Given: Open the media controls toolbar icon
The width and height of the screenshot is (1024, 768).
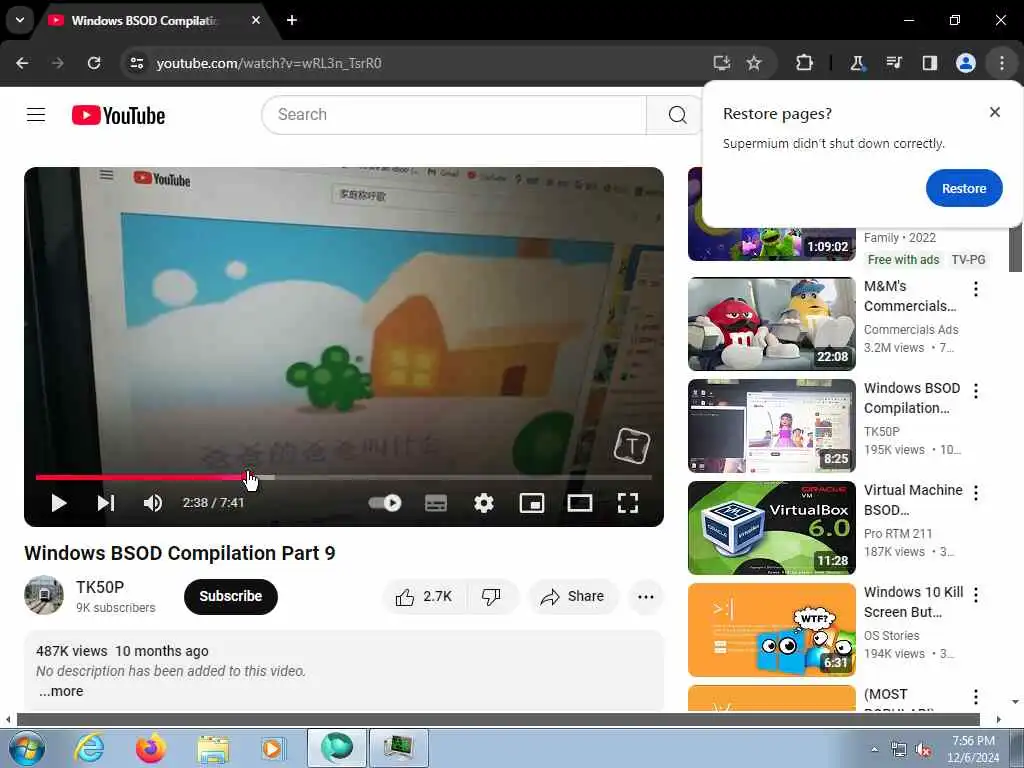Looking at the screenshot, I should [893, 63].
